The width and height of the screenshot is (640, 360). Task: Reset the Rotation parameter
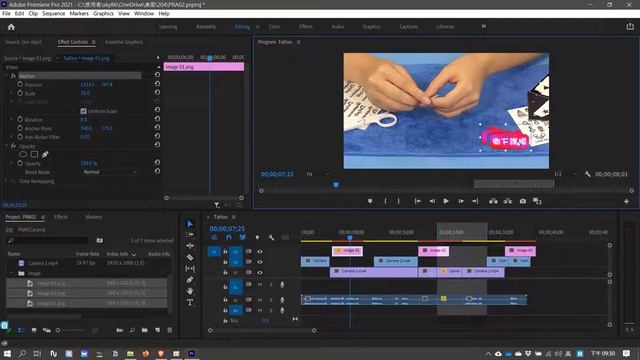157,119
